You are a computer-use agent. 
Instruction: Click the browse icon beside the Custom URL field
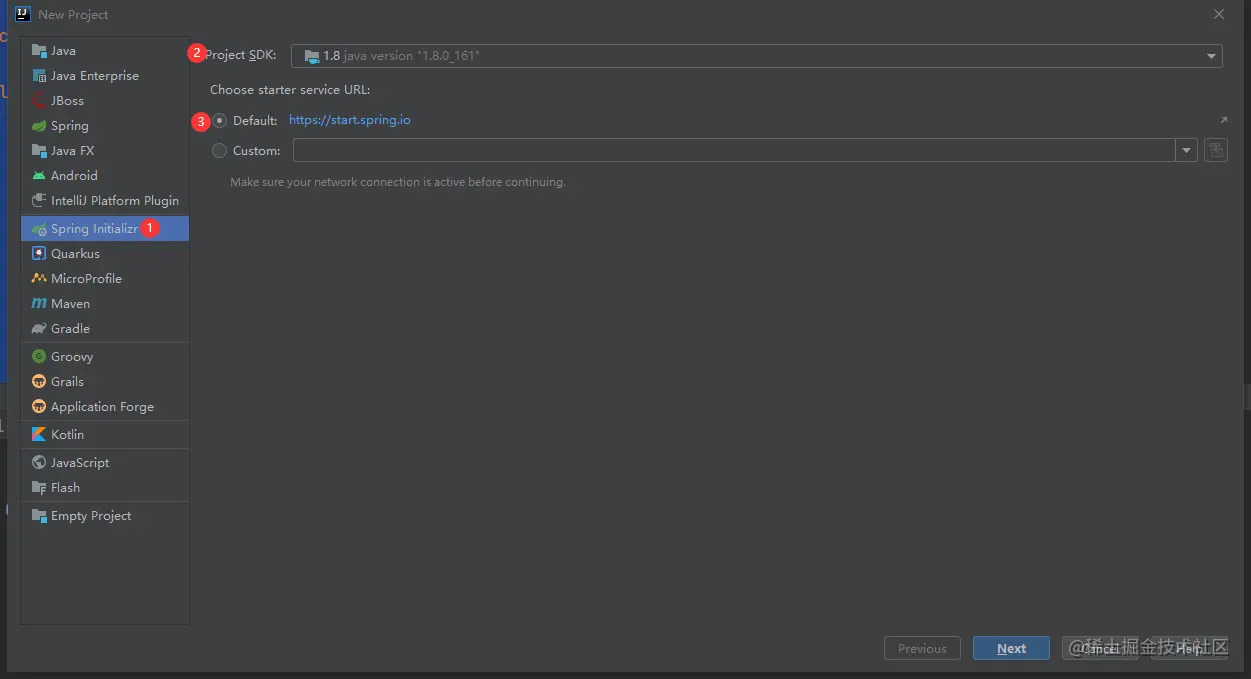pyautogui.click(x=1215, y=151)
